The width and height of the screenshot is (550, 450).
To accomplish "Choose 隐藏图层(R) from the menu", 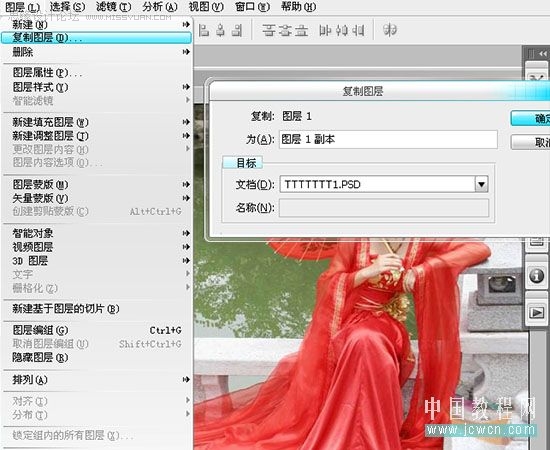I will click(x=96, y=357).
